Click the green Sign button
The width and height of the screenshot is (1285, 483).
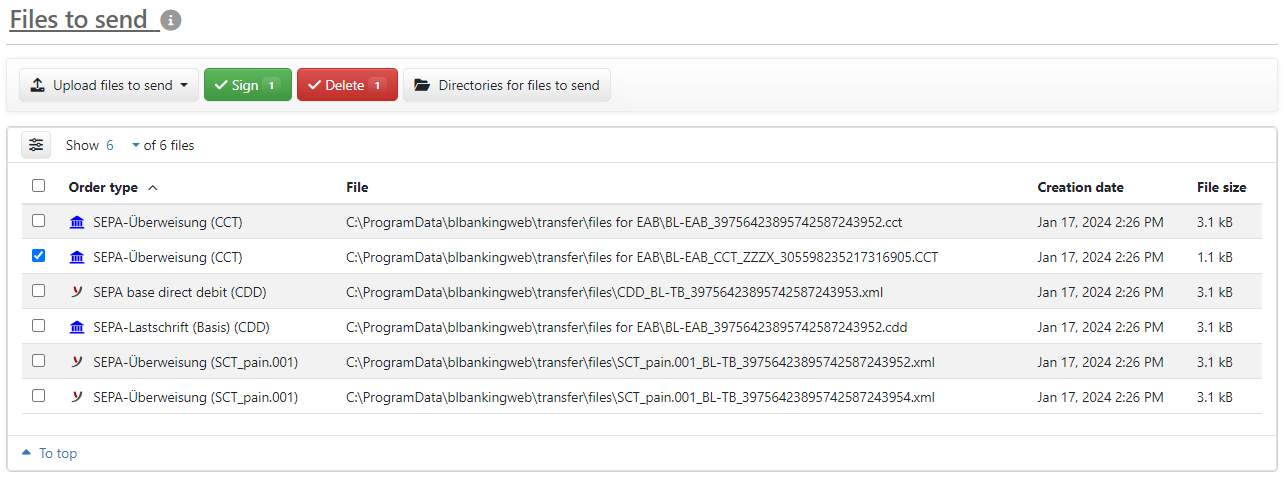[248, 85]
